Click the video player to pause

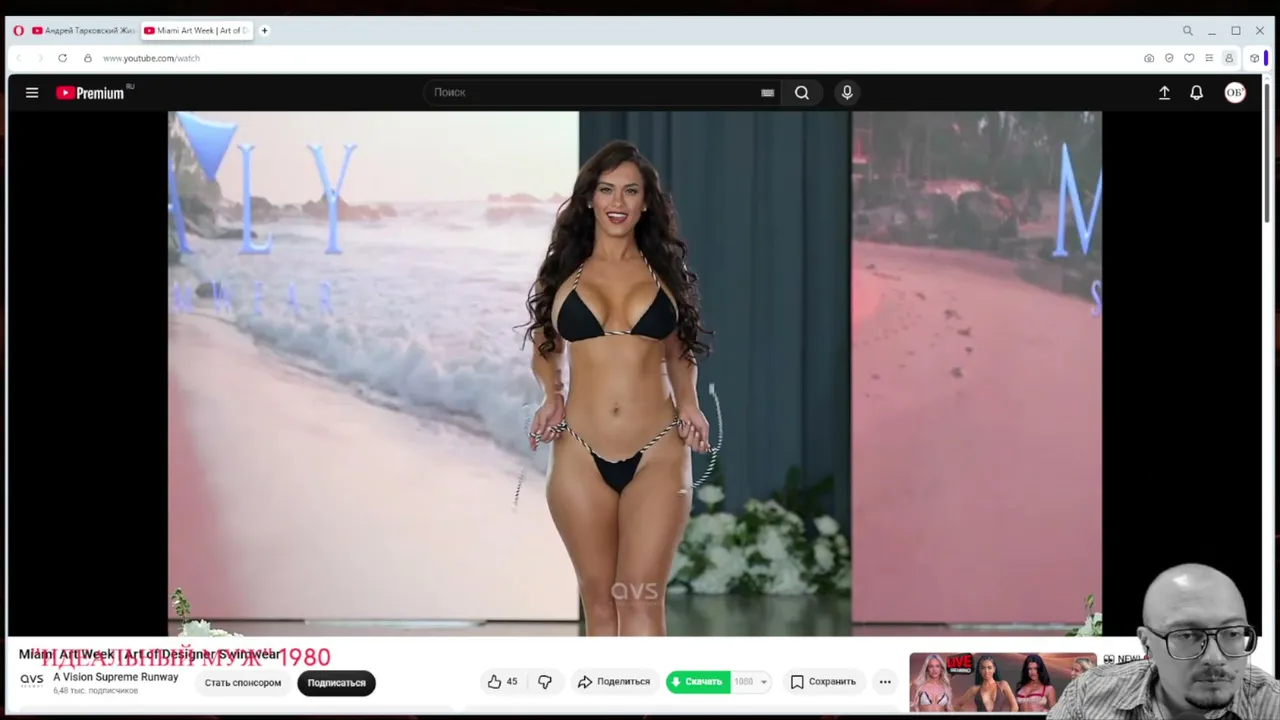coord(635,373)
